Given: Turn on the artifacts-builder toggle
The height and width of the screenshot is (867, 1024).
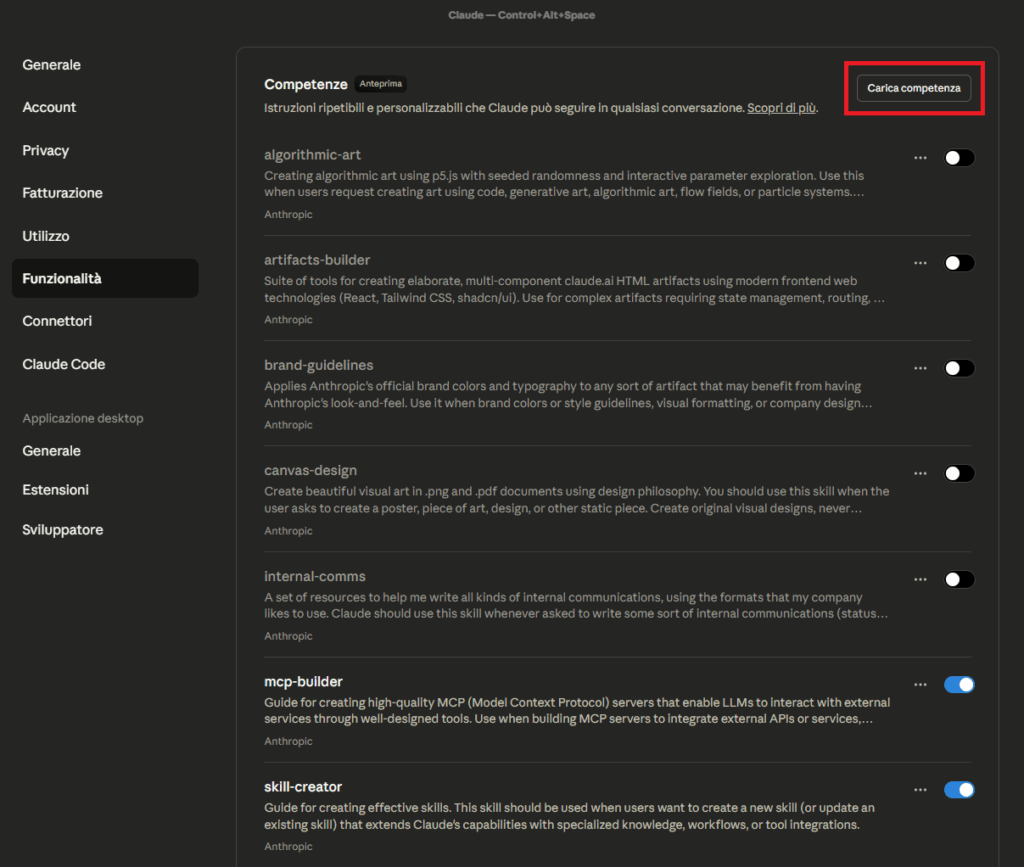Looking at the screenshot, I should point(959,263).
